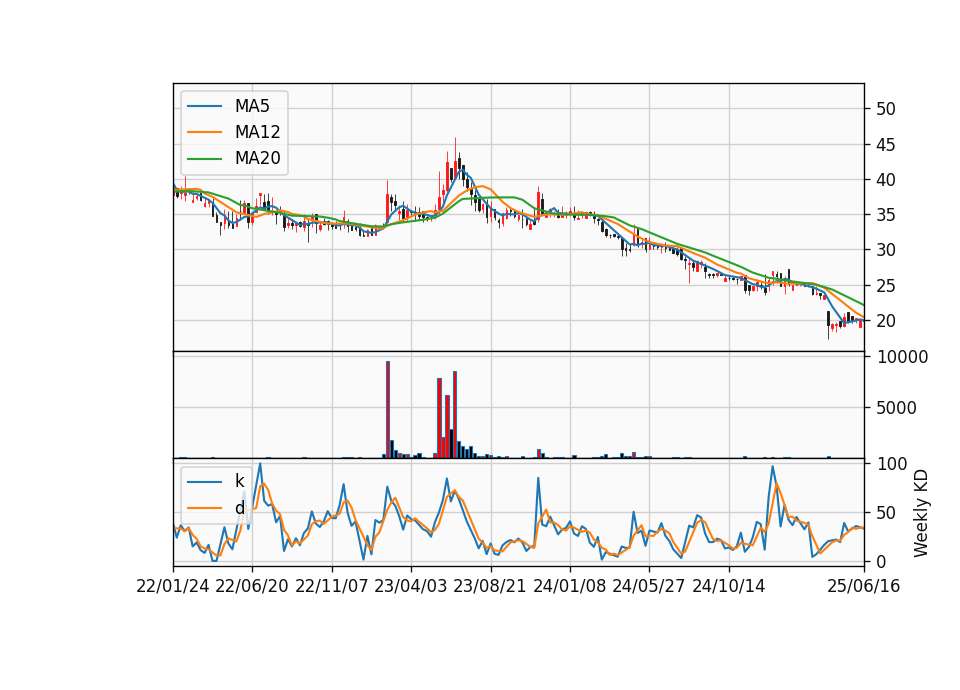Click the 23/04/03 date axis label
Viewport: 960px width, 690px height.
click(411, 586)
